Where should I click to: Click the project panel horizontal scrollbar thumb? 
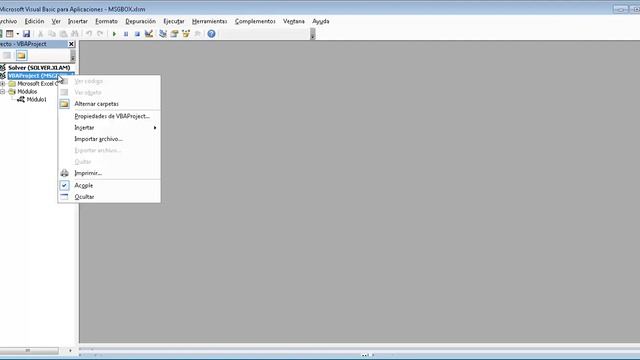point(28,350)
